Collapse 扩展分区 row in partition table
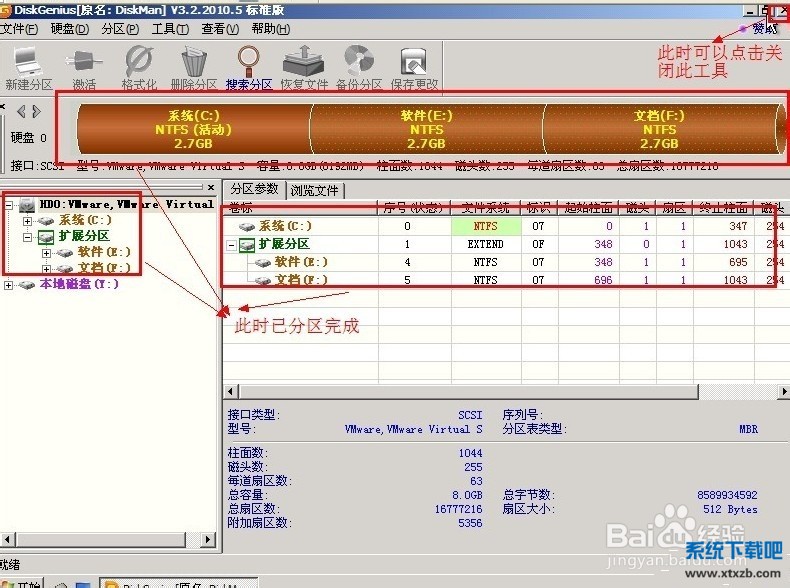790x588 pixels. pyautogui.click(x=233, y=245)
